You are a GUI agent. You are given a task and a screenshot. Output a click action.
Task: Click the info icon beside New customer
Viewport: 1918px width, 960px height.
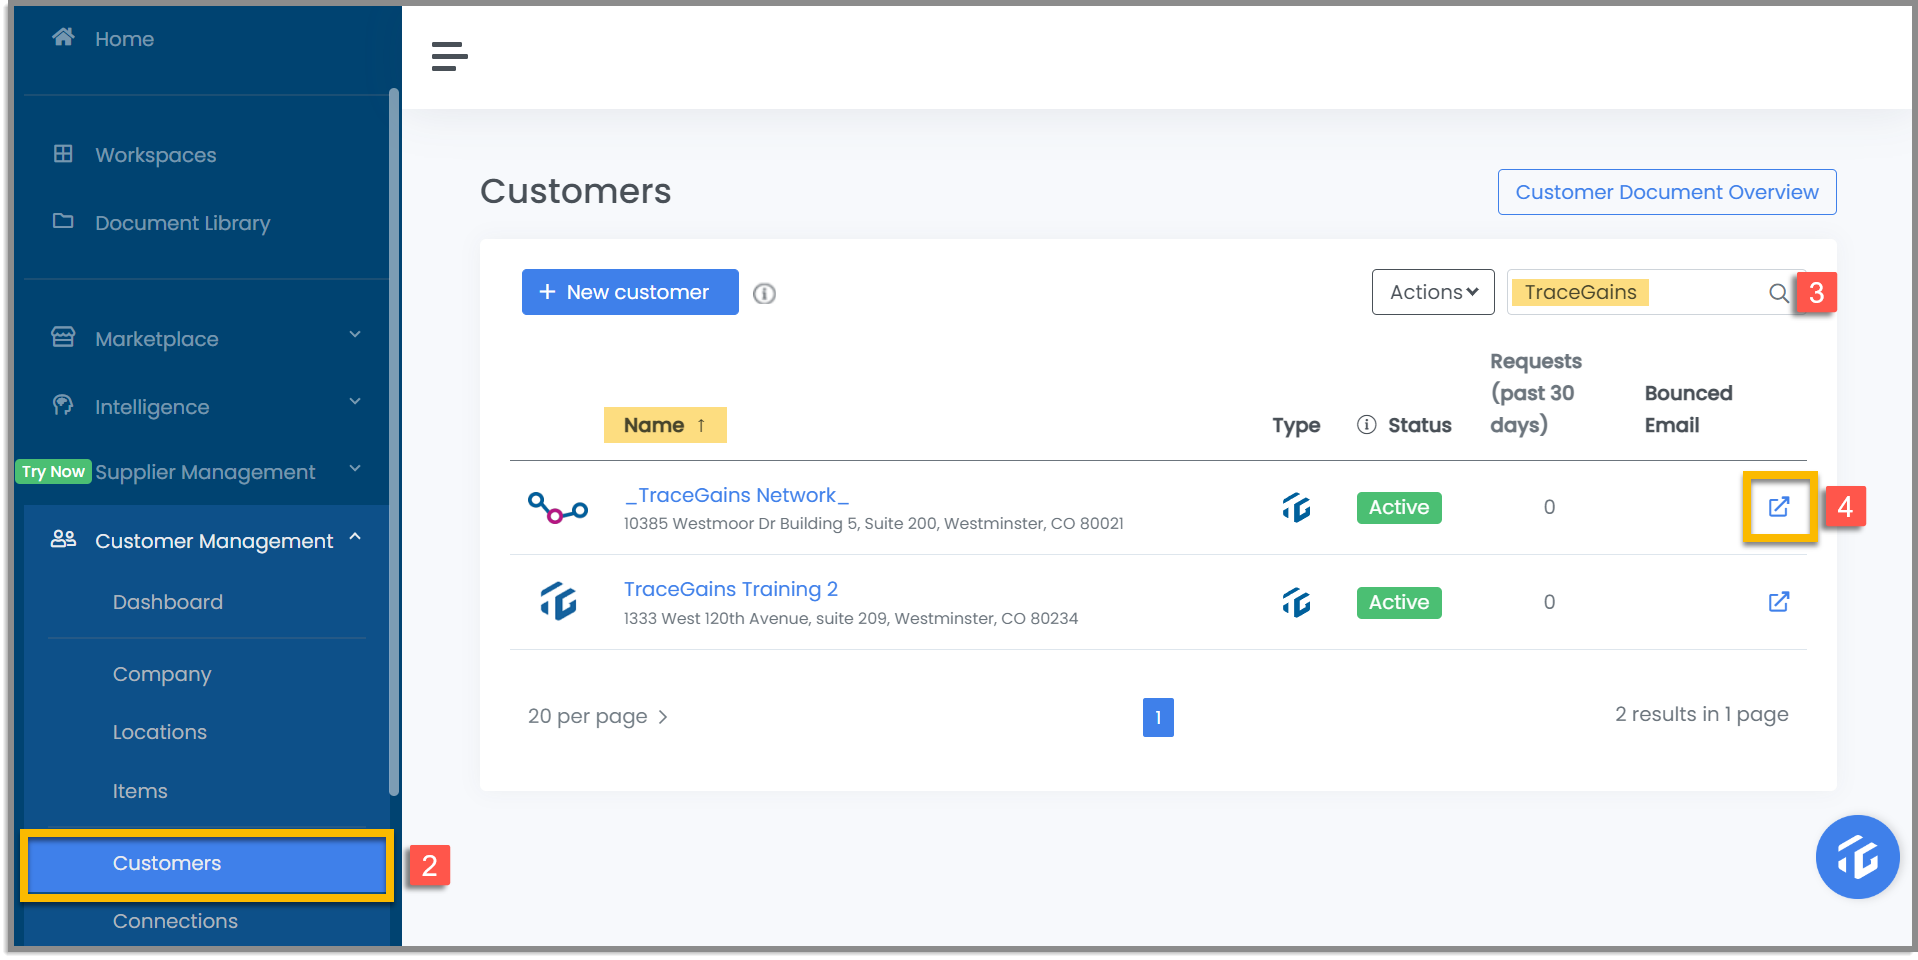pos(764,293)
